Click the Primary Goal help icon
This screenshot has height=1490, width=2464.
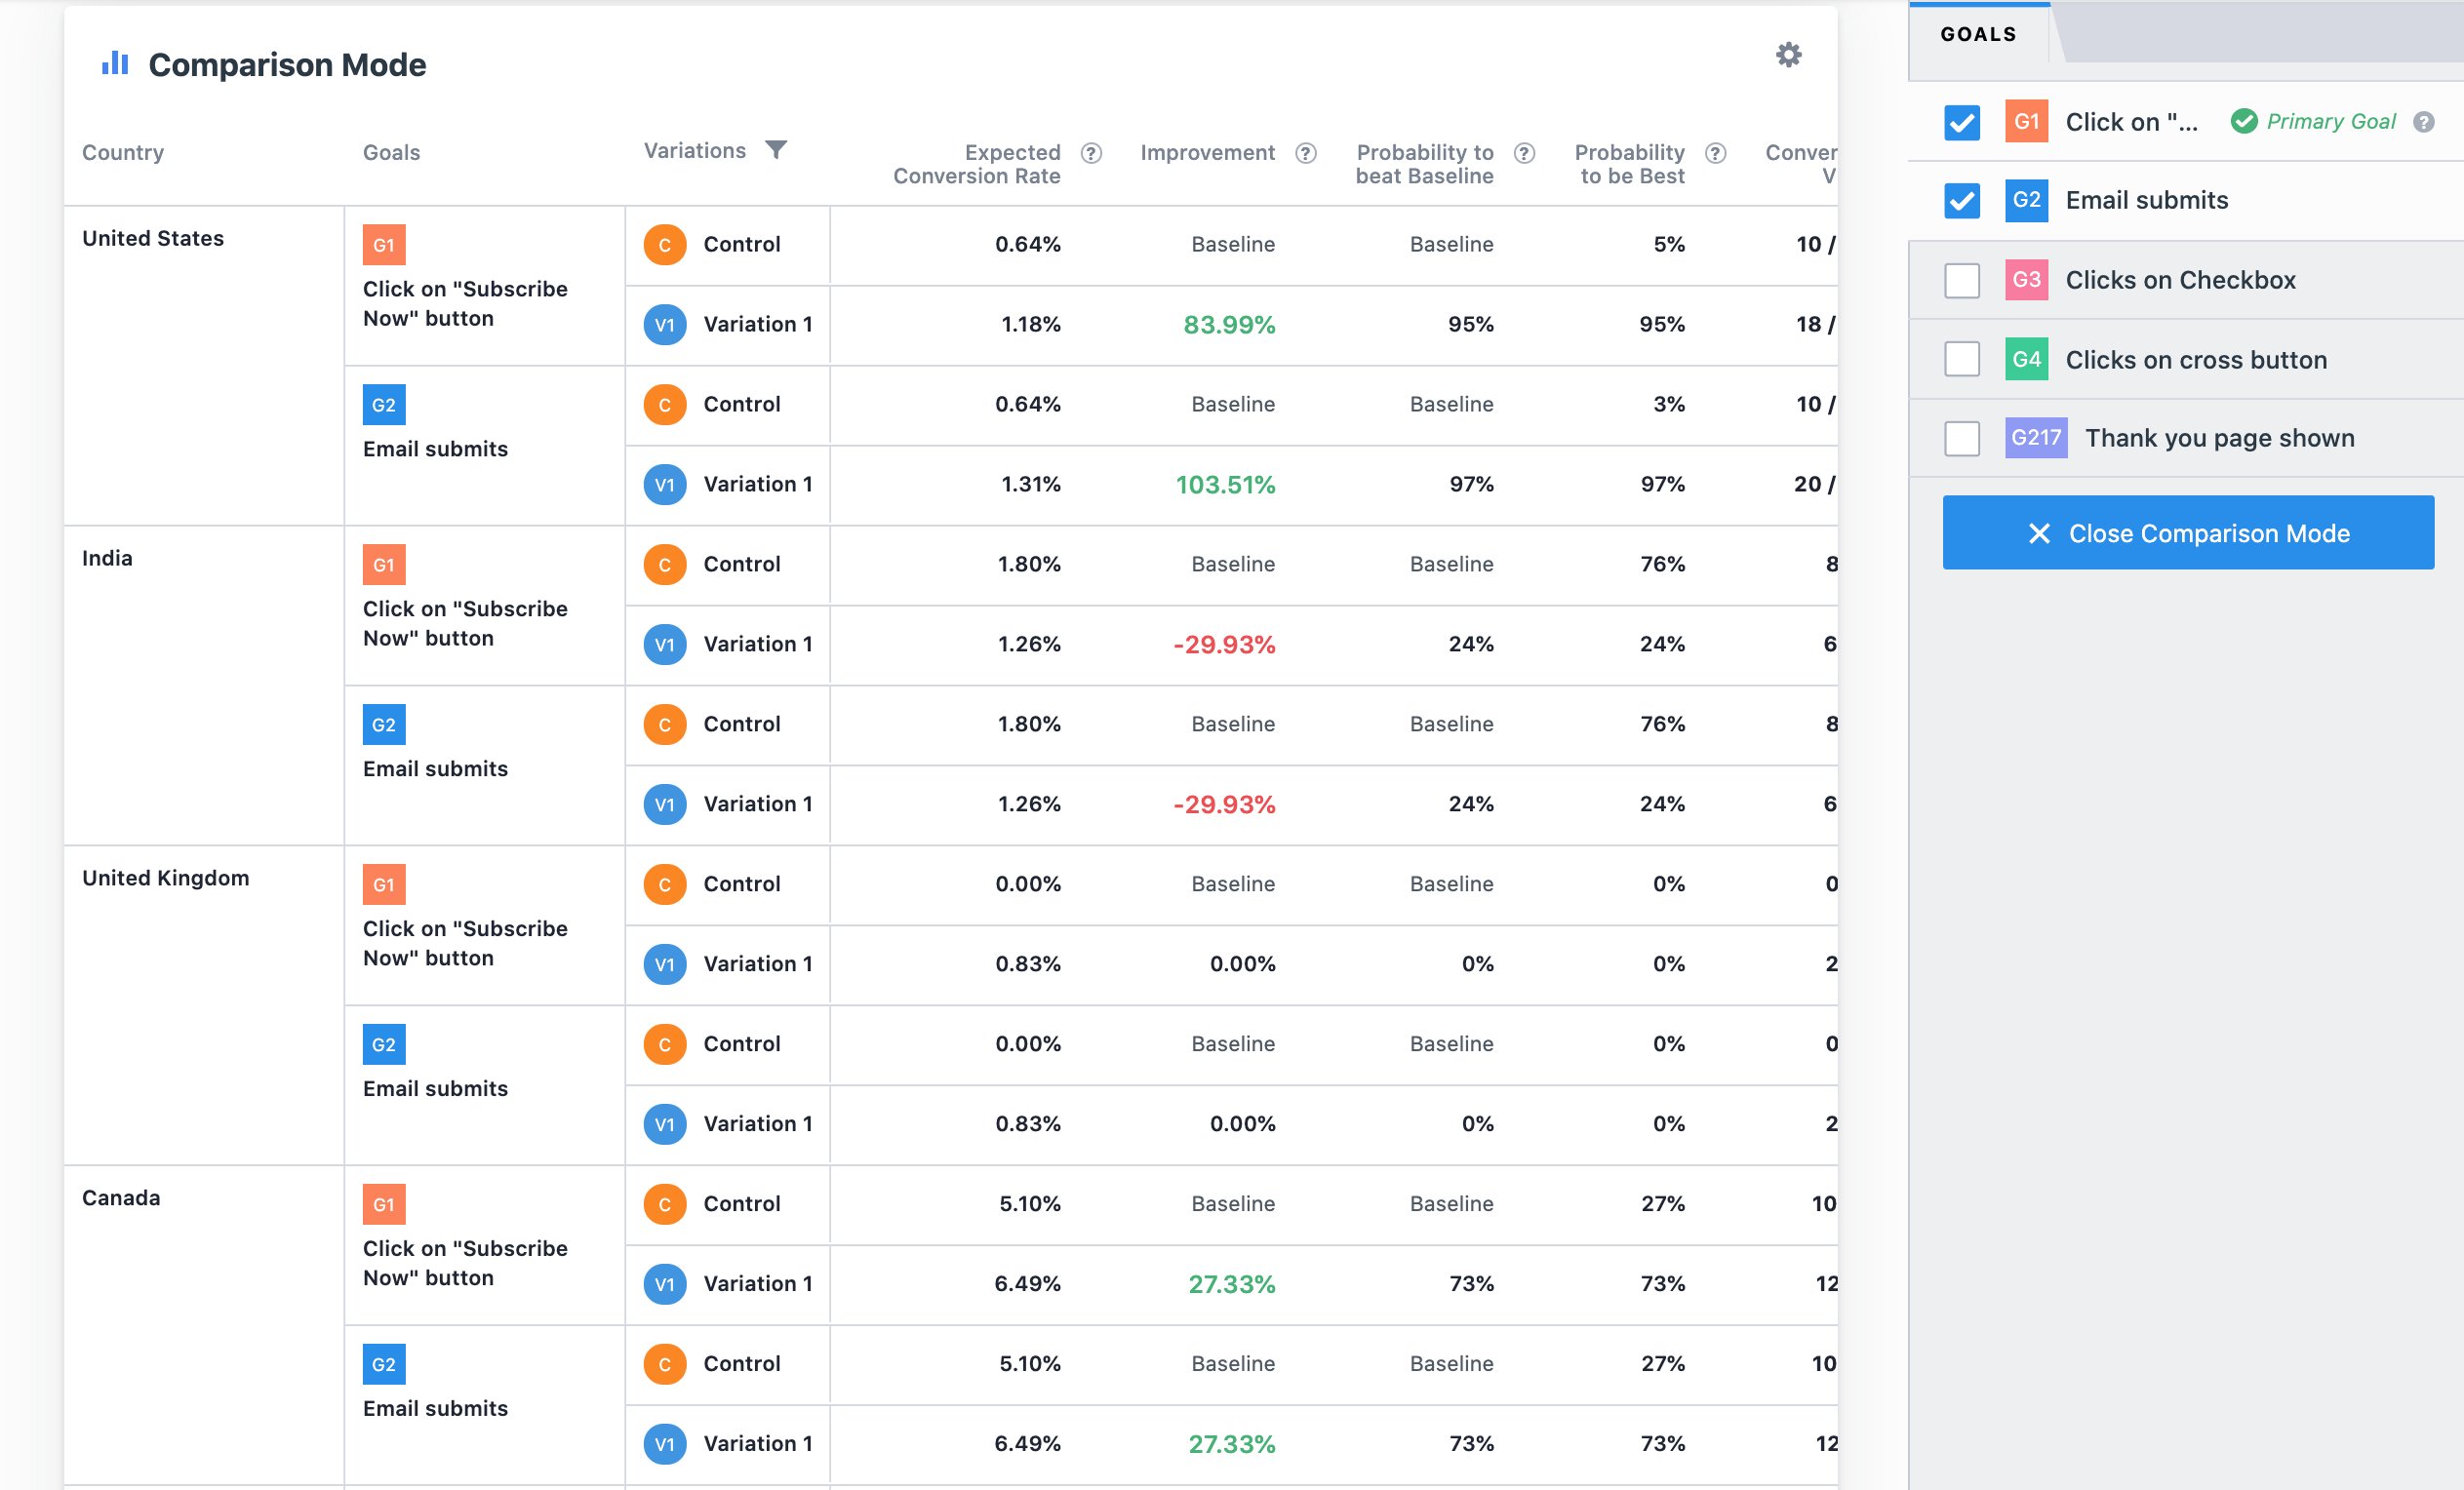(x=2423, y=122)
